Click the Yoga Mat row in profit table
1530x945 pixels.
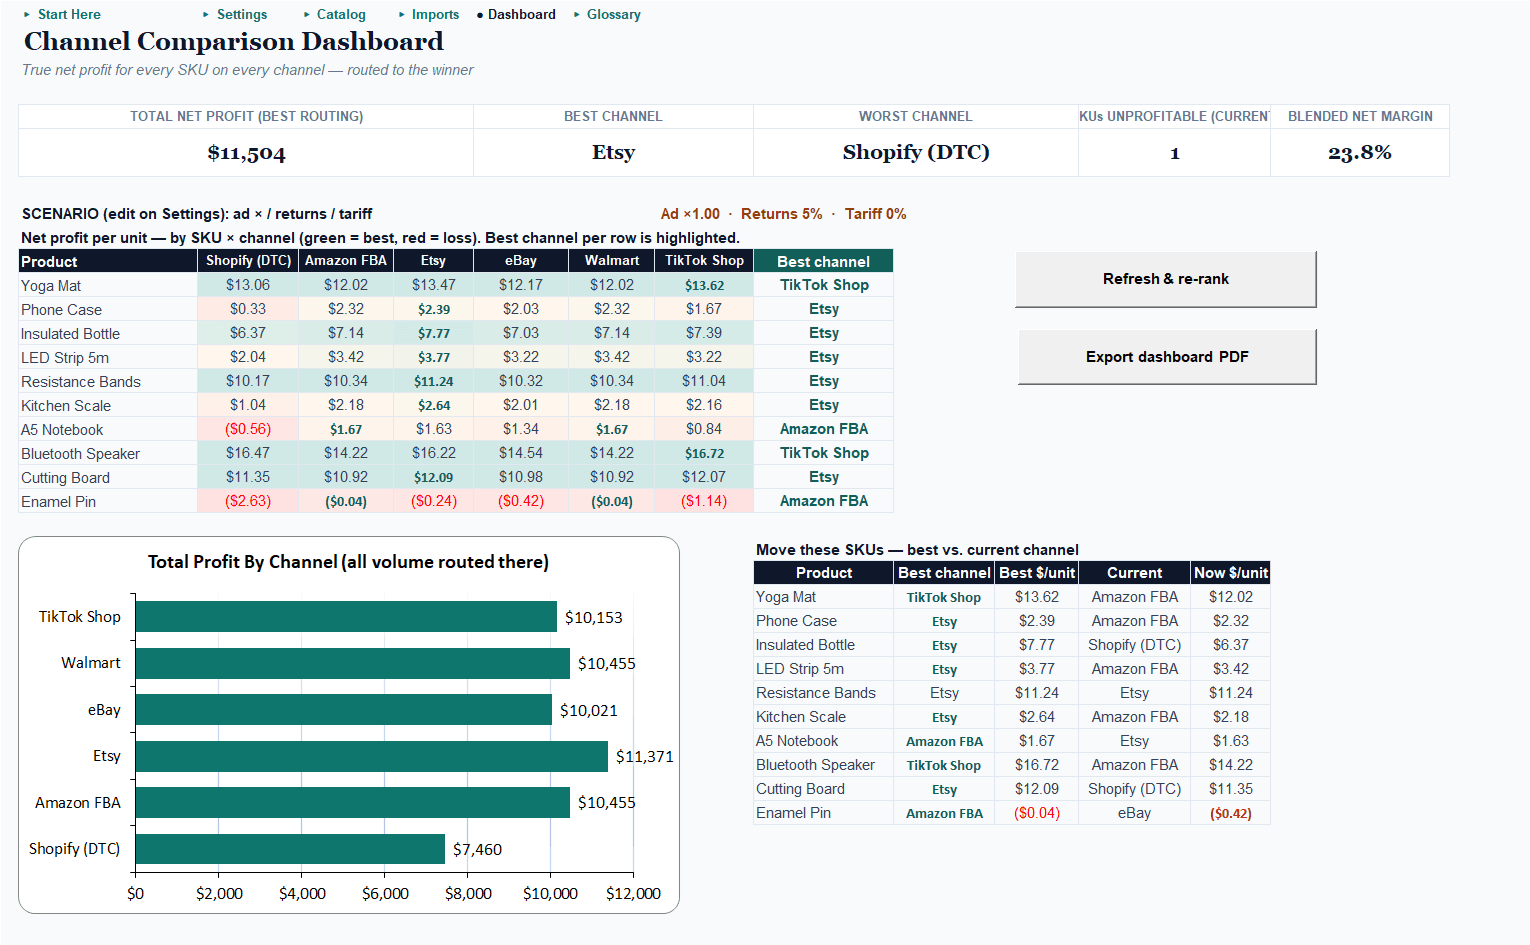coord(456,285)
